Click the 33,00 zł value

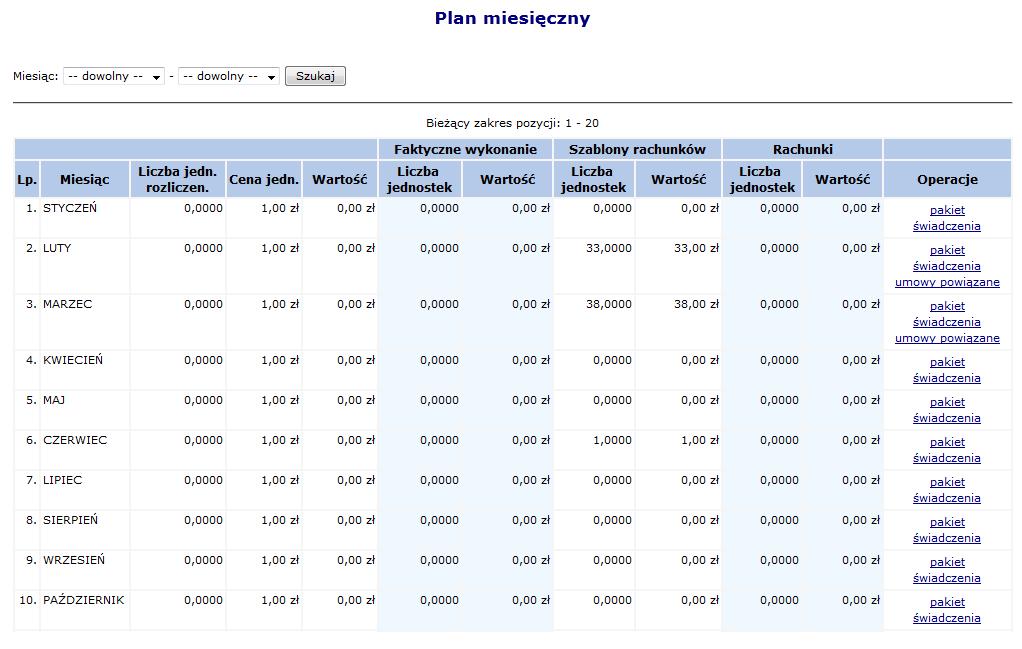(x=696, y=248)
